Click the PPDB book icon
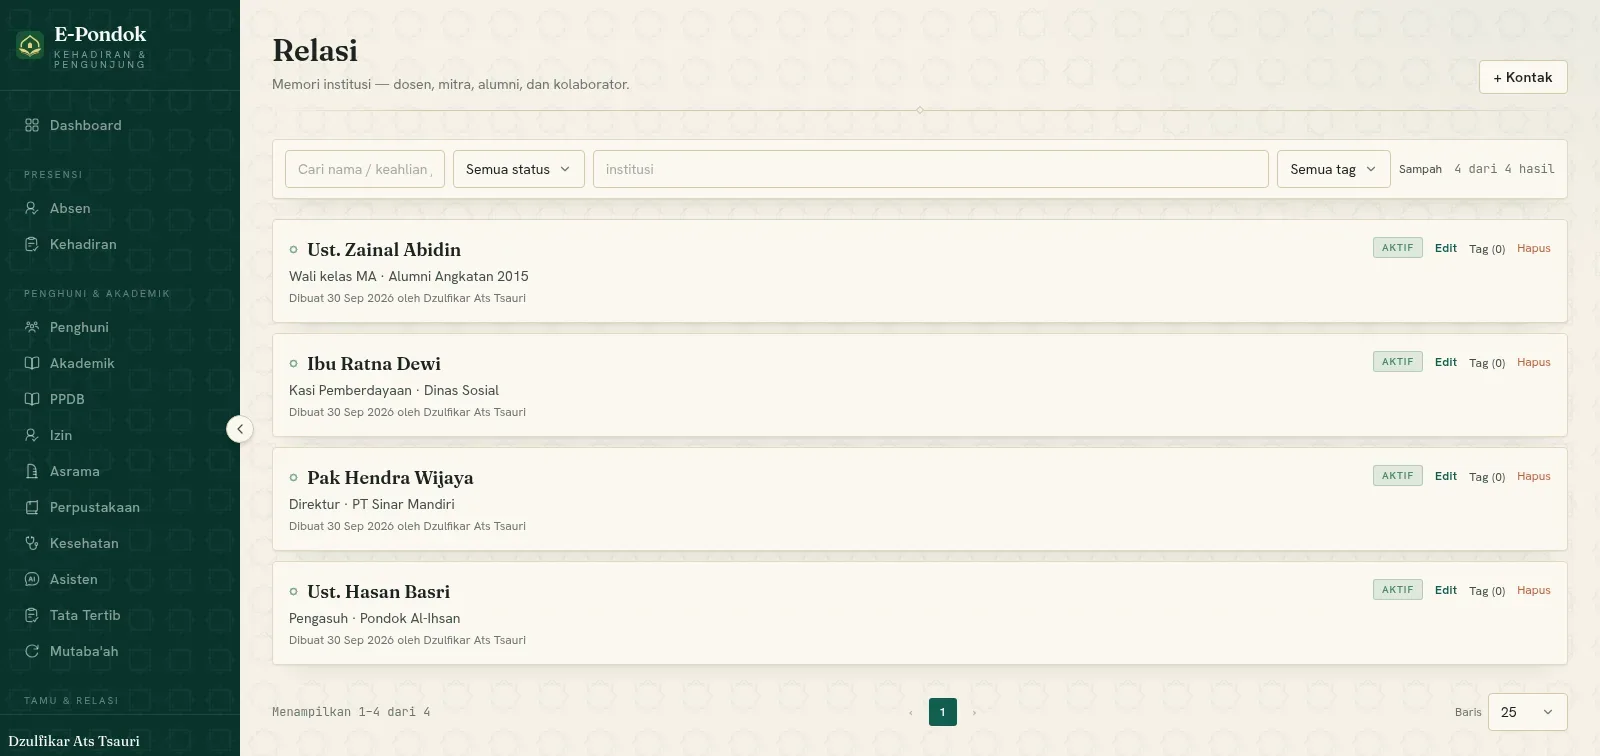Image resolution: width=1600 pixels, height=756 pixels. point(32,399)
